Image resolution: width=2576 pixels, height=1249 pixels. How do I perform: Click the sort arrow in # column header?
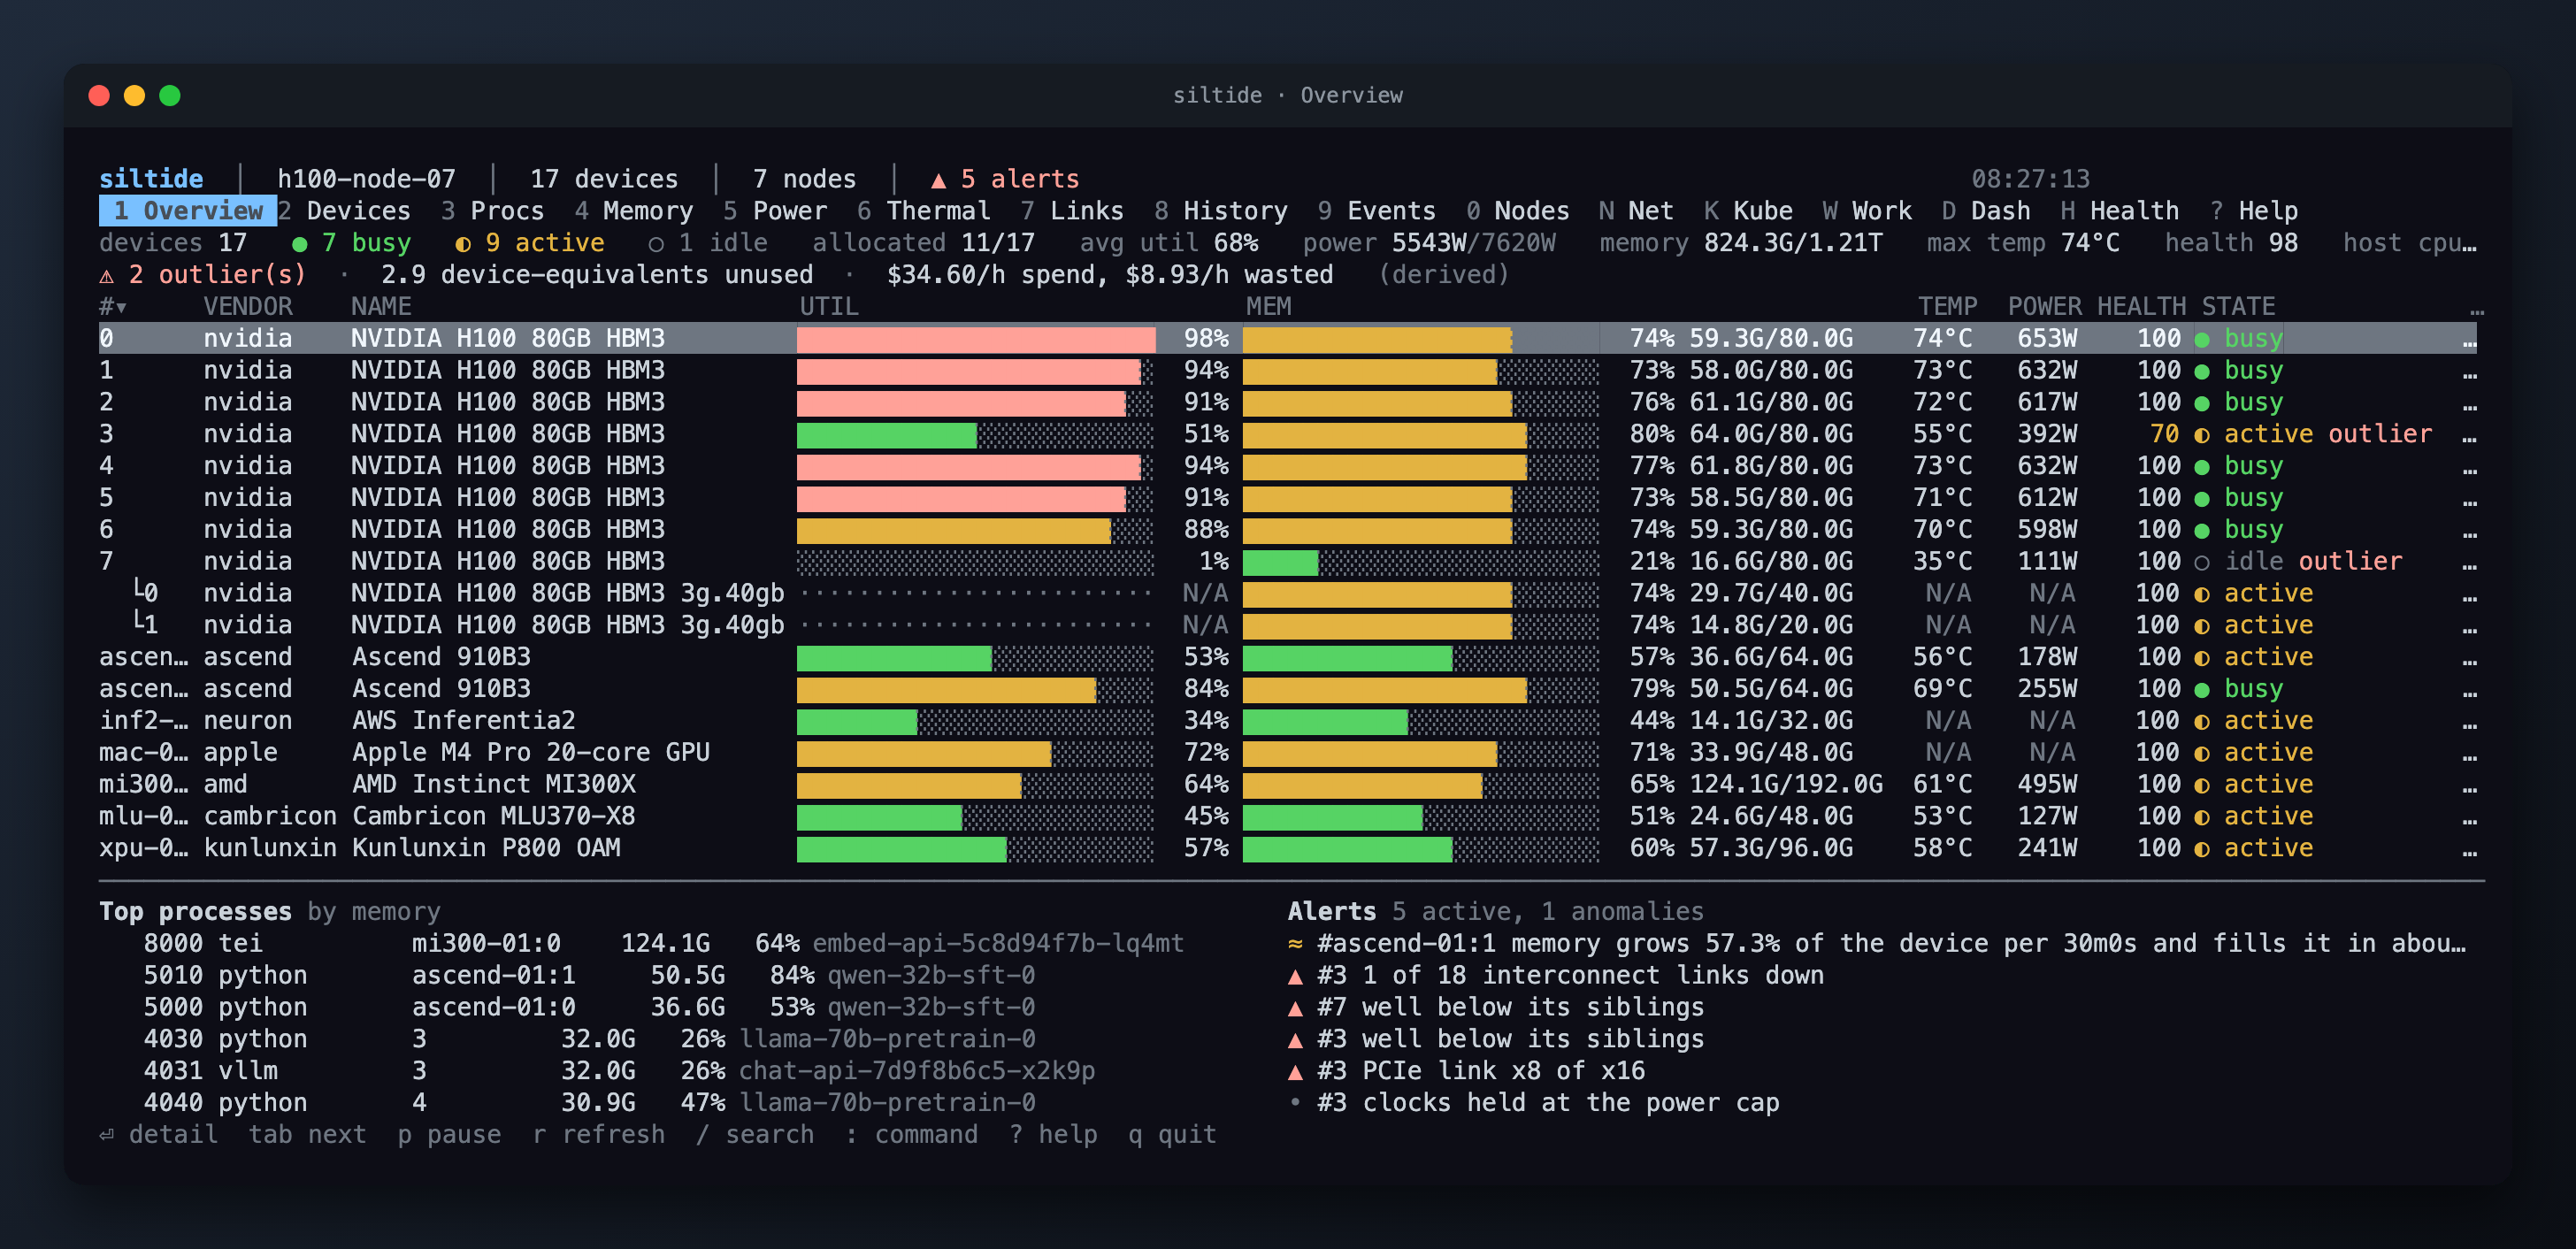122,308
